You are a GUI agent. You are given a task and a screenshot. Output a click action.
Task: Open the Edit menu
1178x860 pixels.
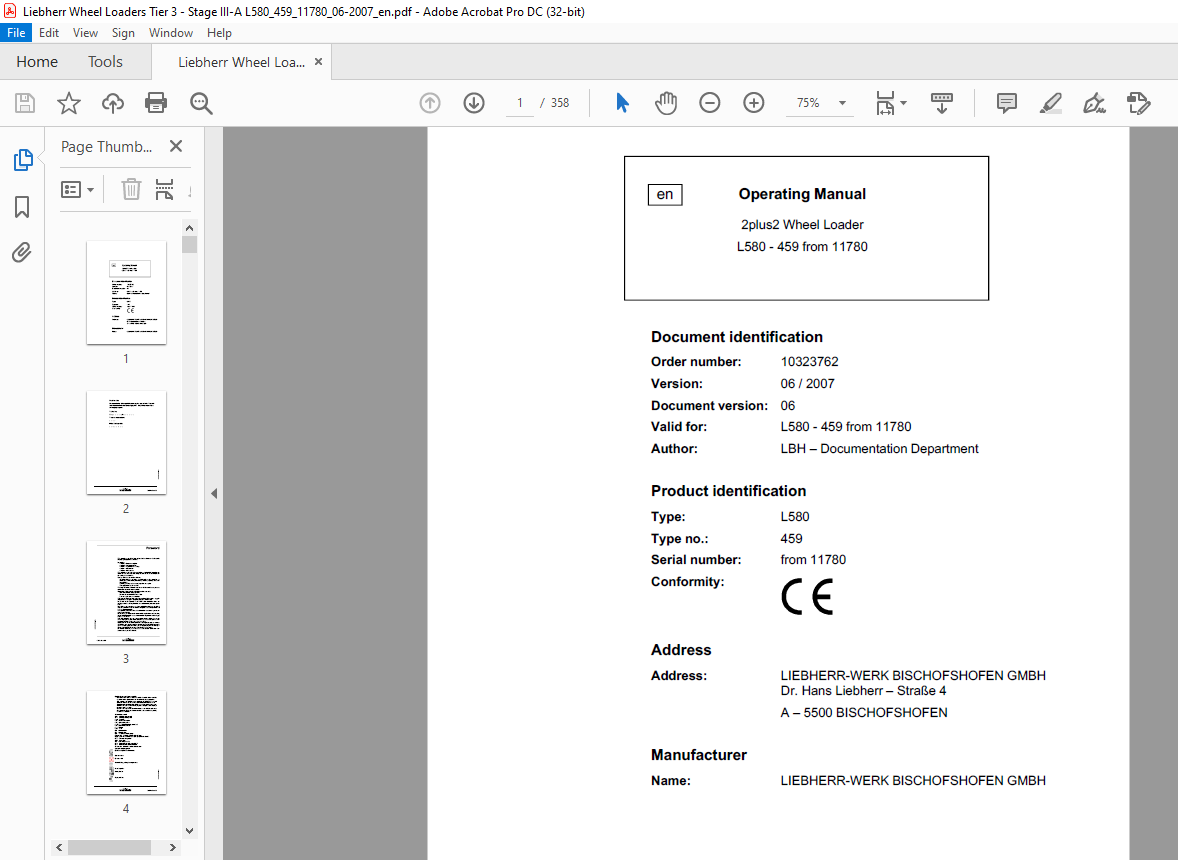pos(49,32)
